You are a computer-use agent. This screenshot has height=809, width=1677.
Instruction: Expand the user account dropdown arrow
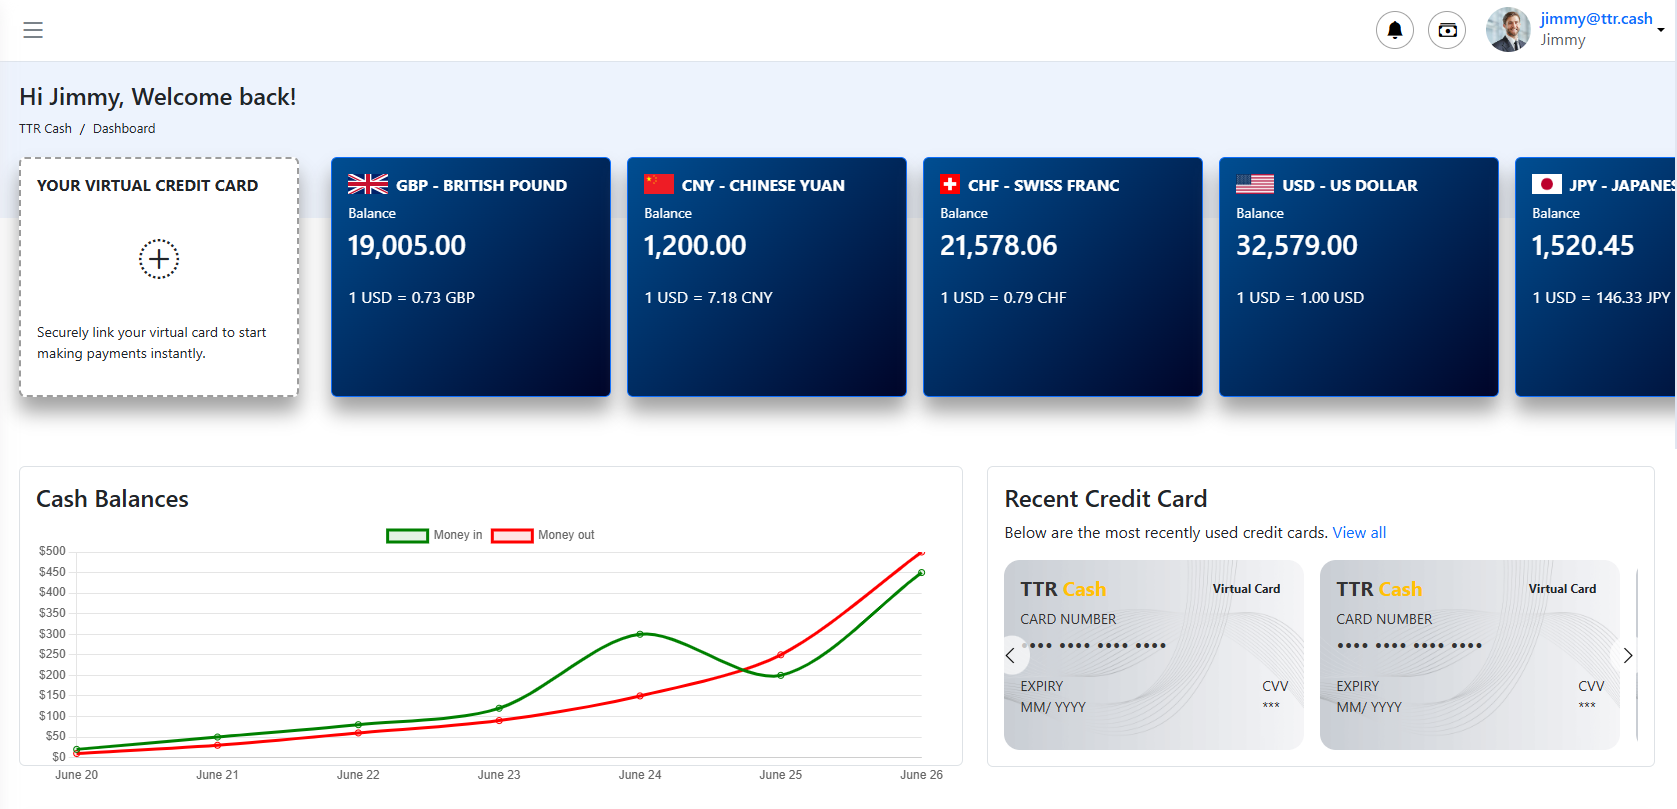point(1661,30)
